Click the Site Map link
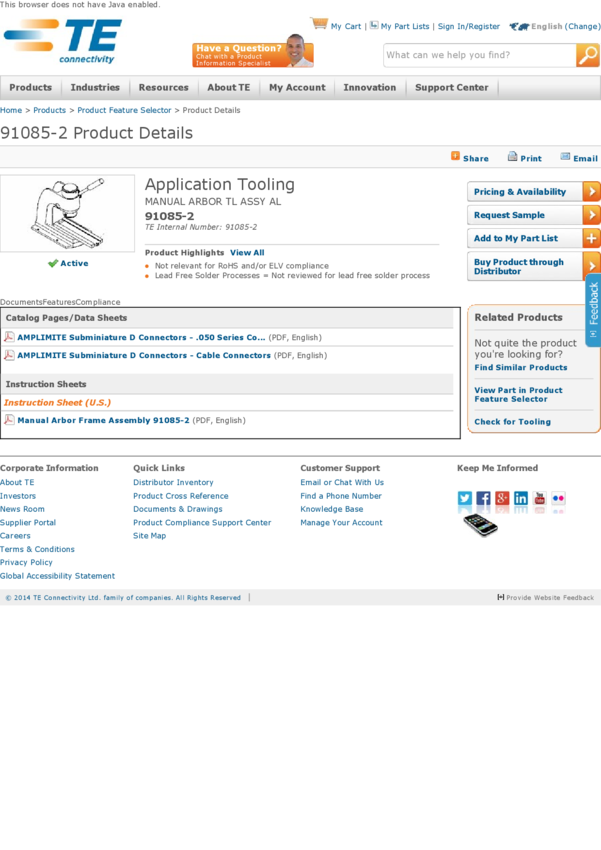 click(150, 535)
